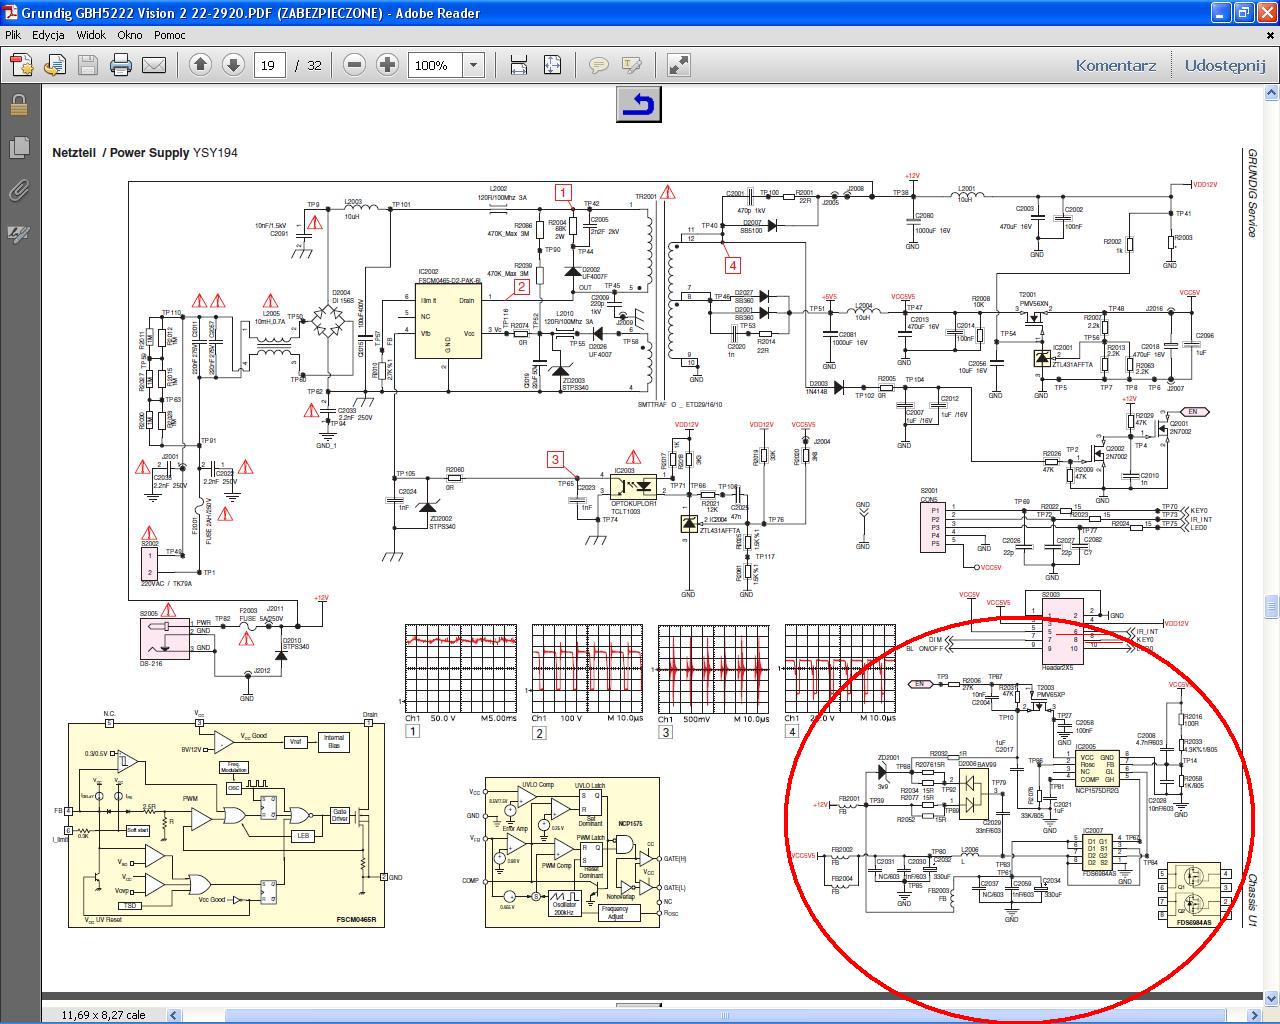Open the zoom level dropdown arrow
Image resolution: width=1280 pixels, height=1024 pixels.
coord(474,65)
